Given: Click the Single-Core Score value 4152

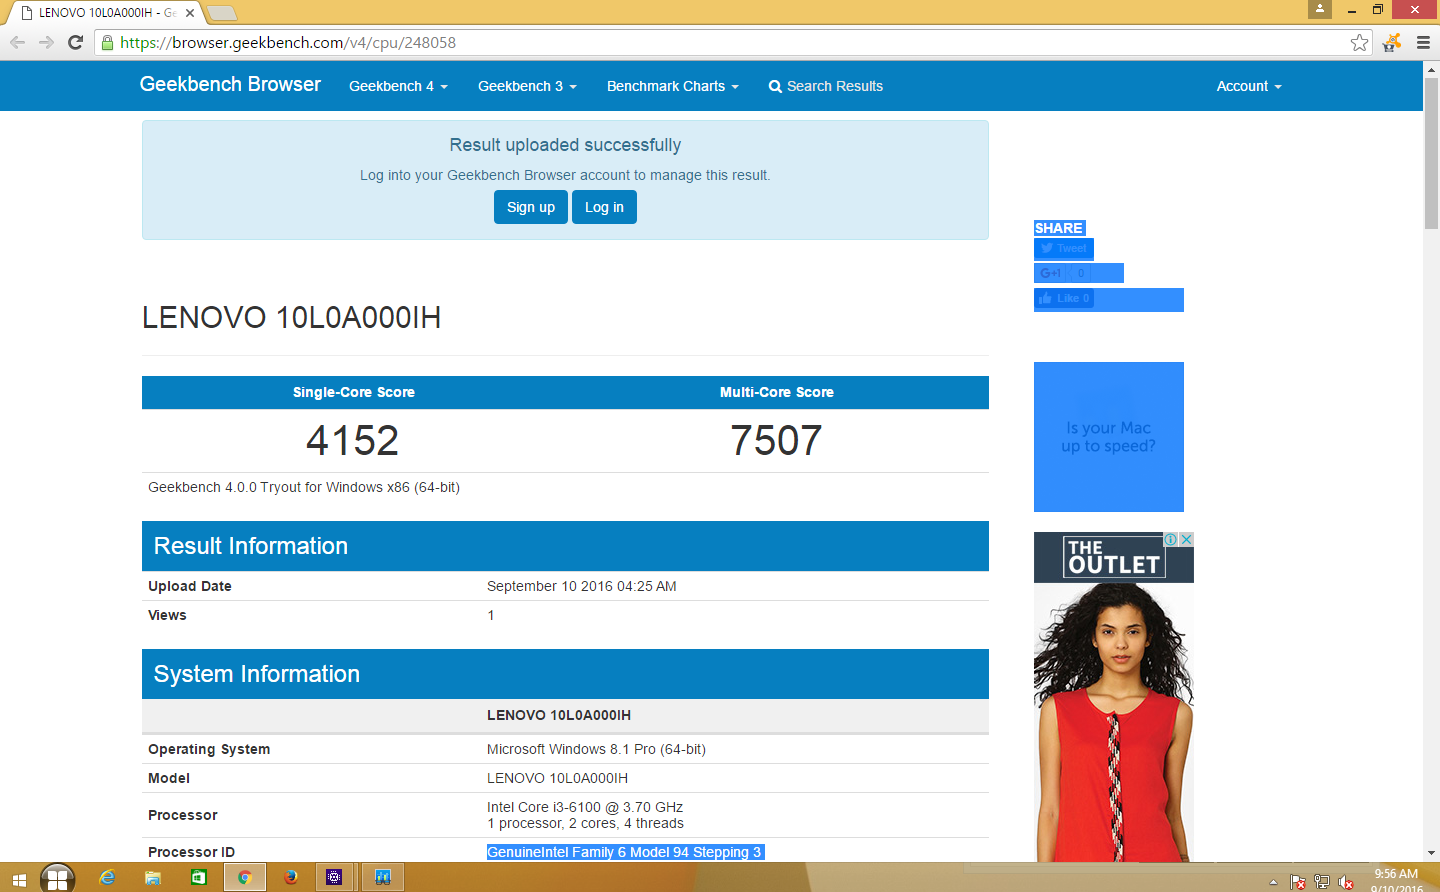Looking at the screenshot, I should coord(352,441).
